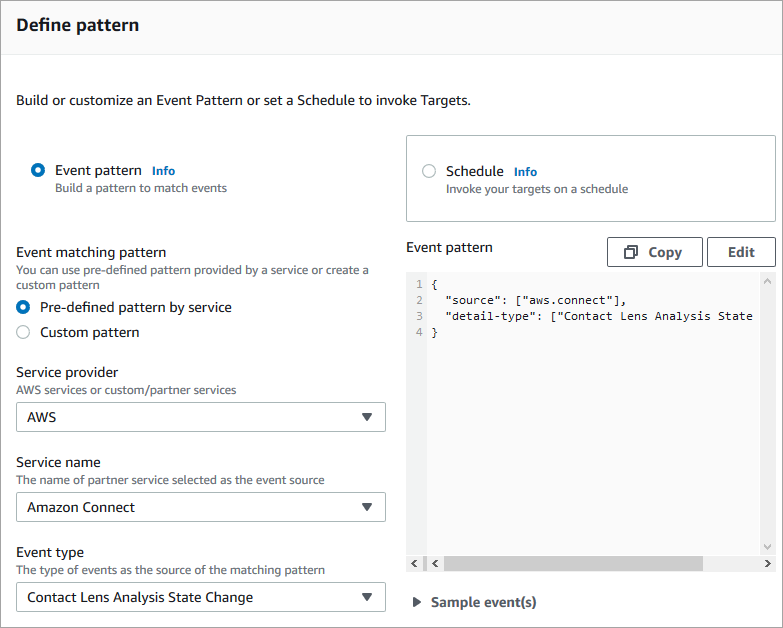Choose the Custom pattern radio button
Viewport: 783px width, 628px height.
pyautogui.click(x=23, y=332)
